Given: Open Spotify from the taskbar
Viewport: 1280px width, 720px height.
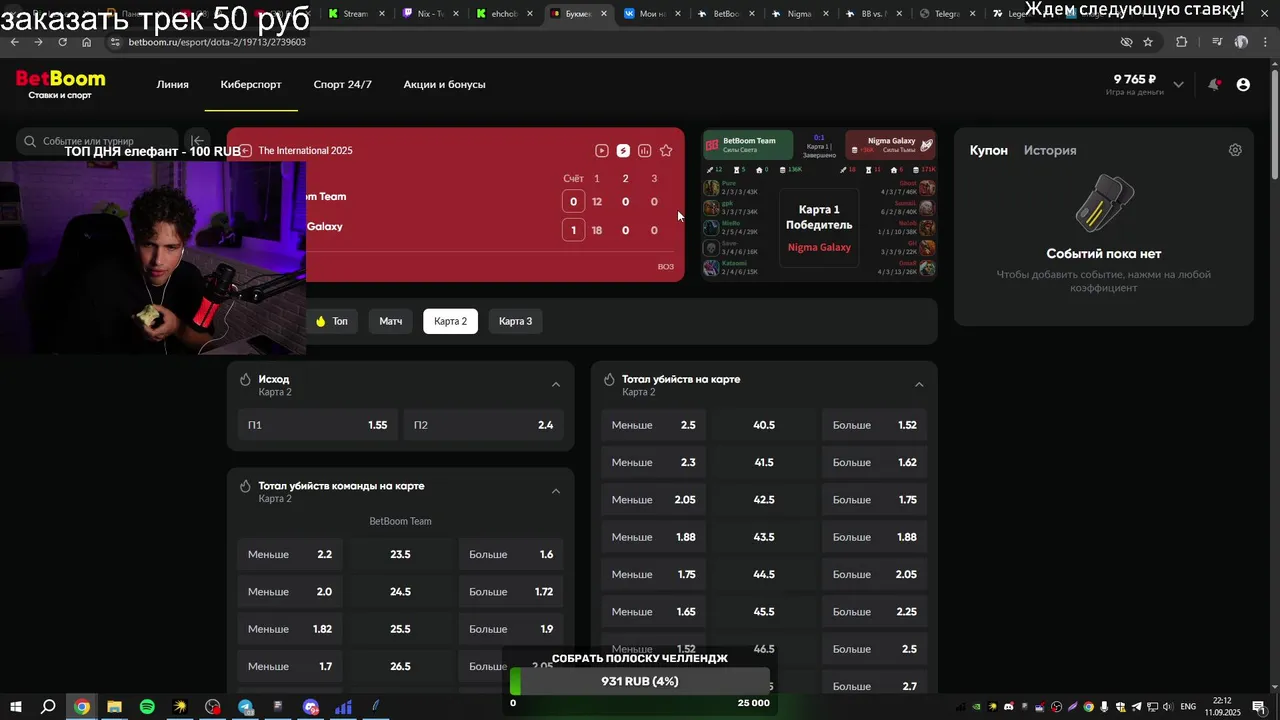Looking at the screenshot, I should [x=147, y=707].
